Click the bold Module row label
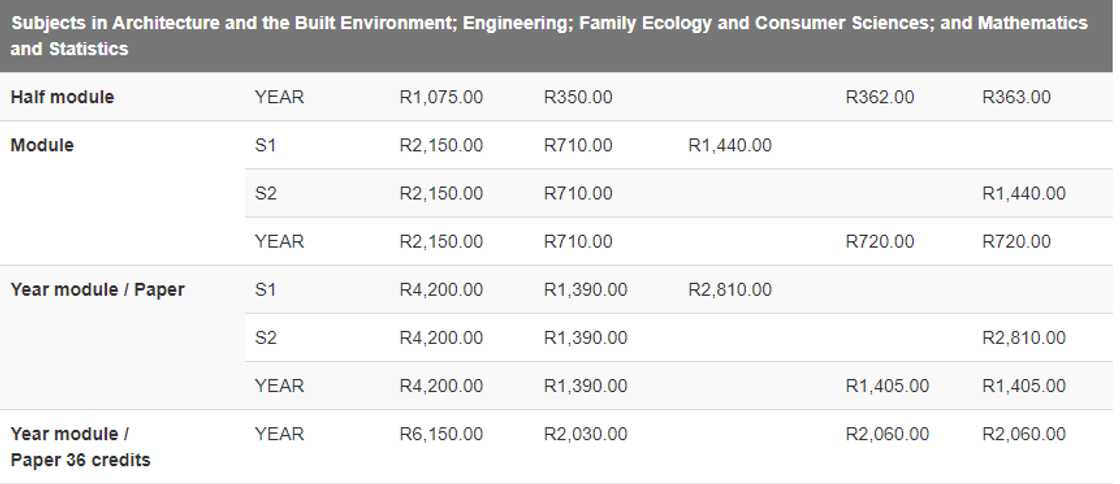This screenshot has height=484, width=1120. [x=42, y=145]
